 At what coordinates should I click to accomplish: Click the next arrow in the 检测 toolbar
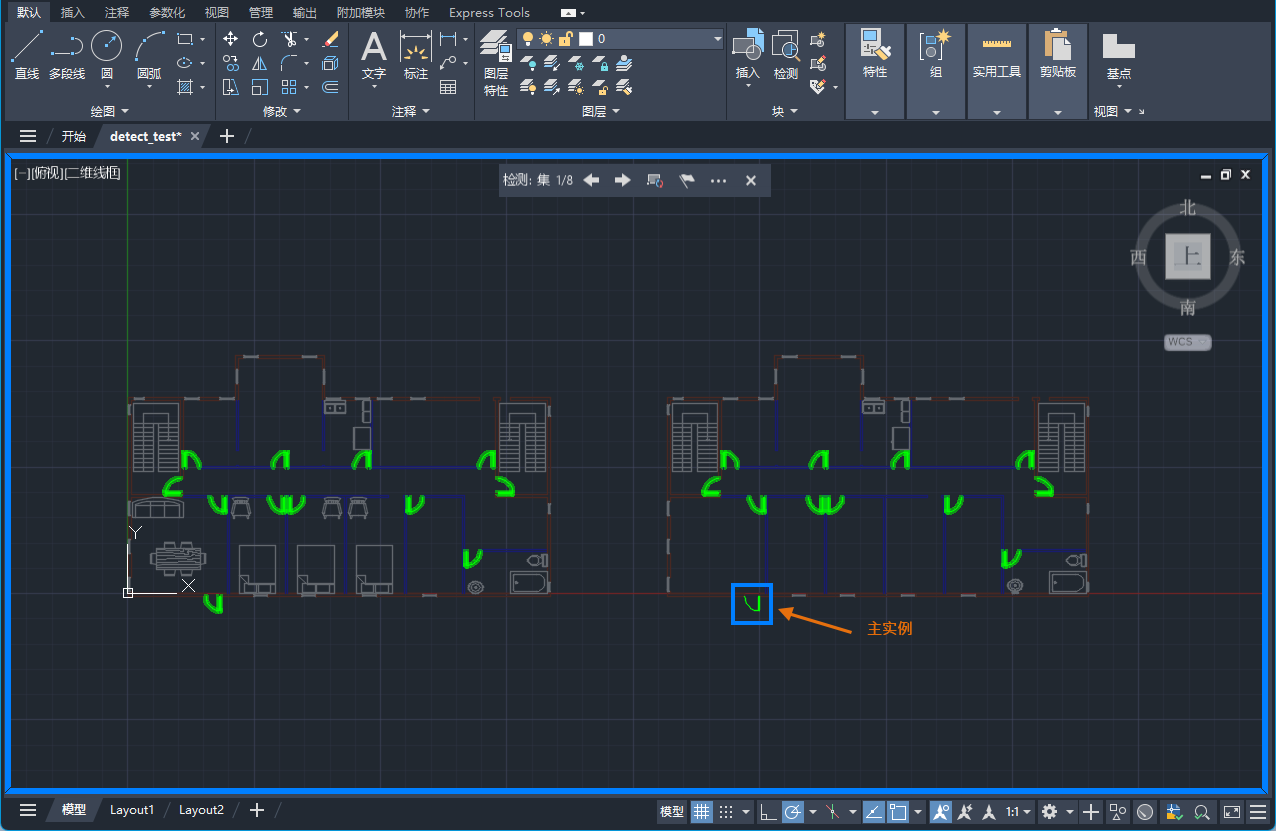[620, 180]
